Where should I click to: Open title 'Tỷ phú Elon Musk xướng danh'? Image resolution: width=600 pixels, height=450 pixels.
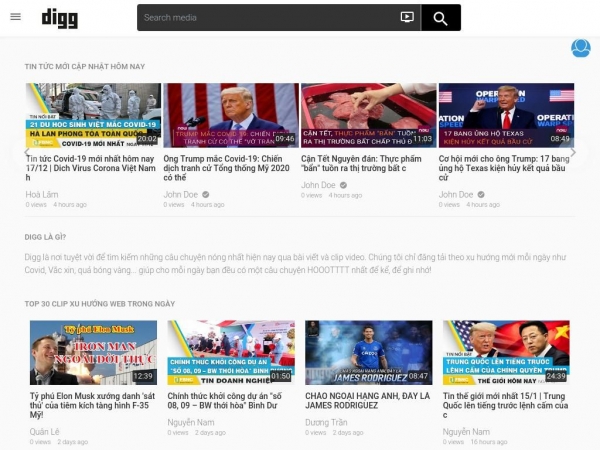pyautogui.click(x=92, y=405)
